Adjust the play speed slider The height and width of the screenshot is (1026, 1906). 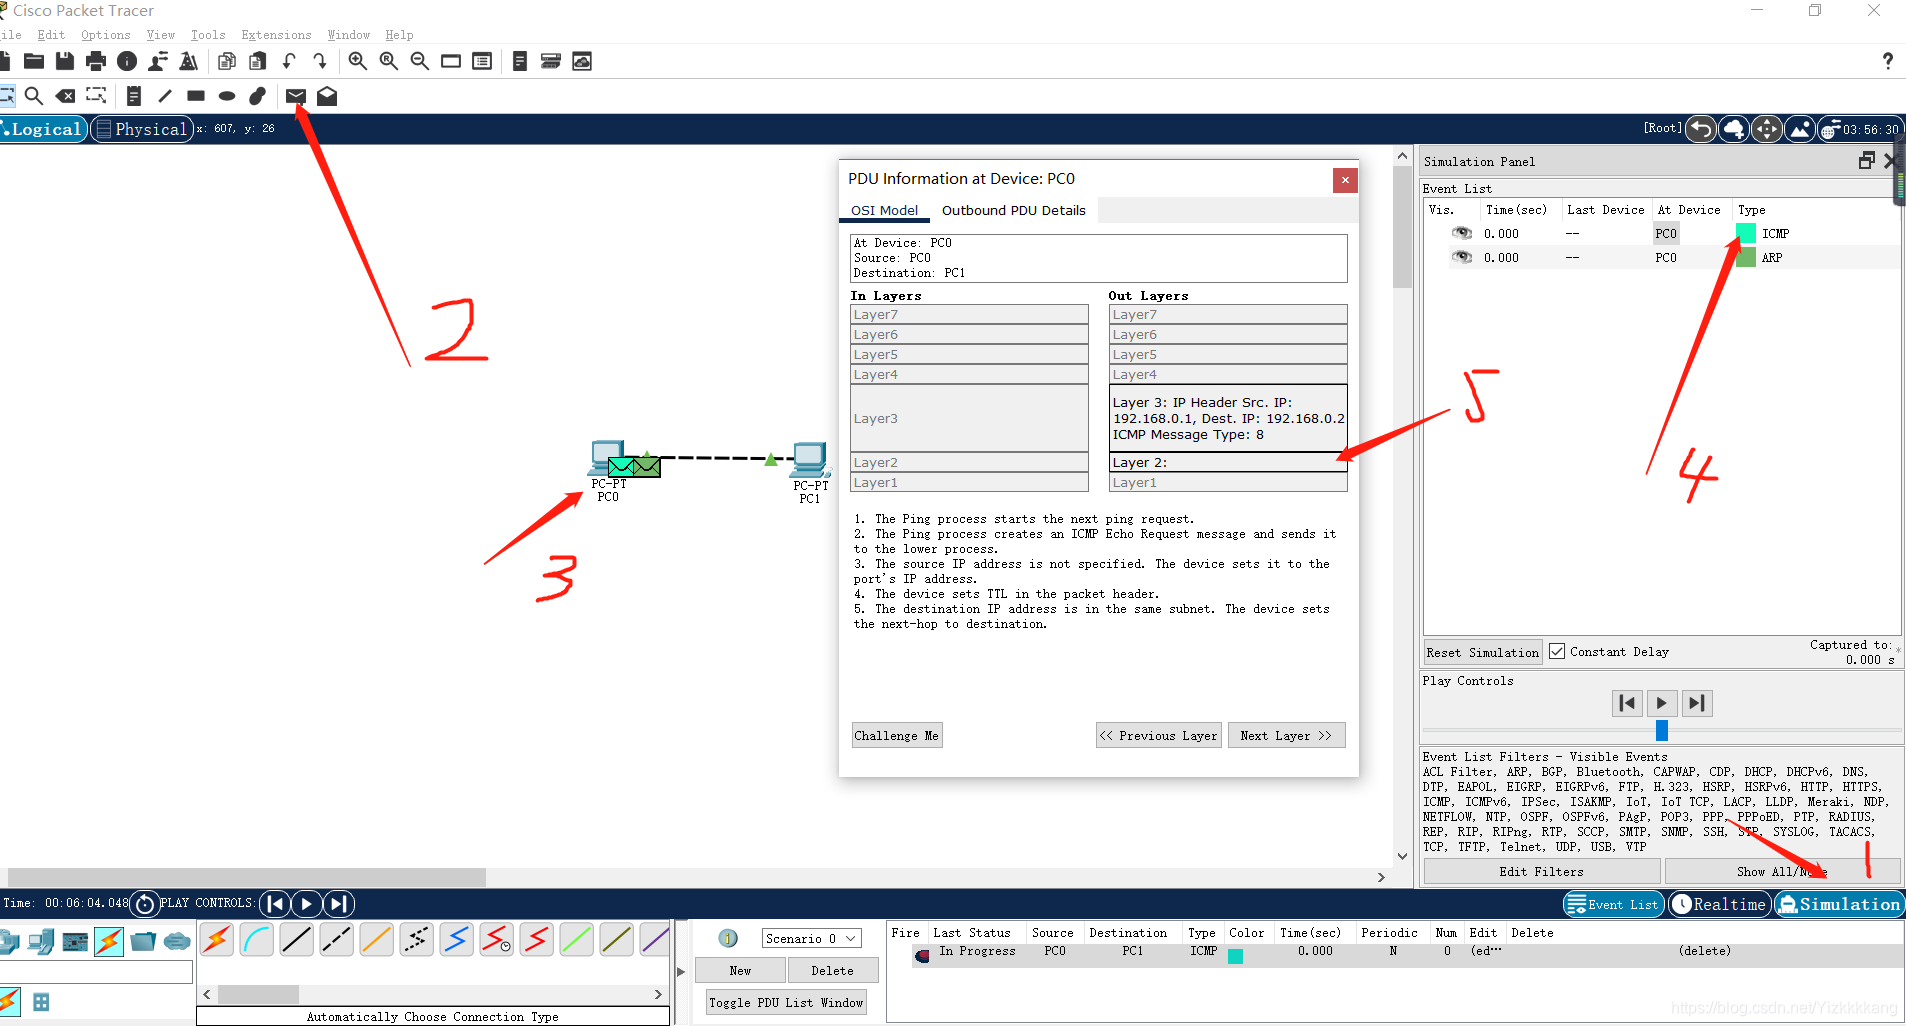point(1661,730)
